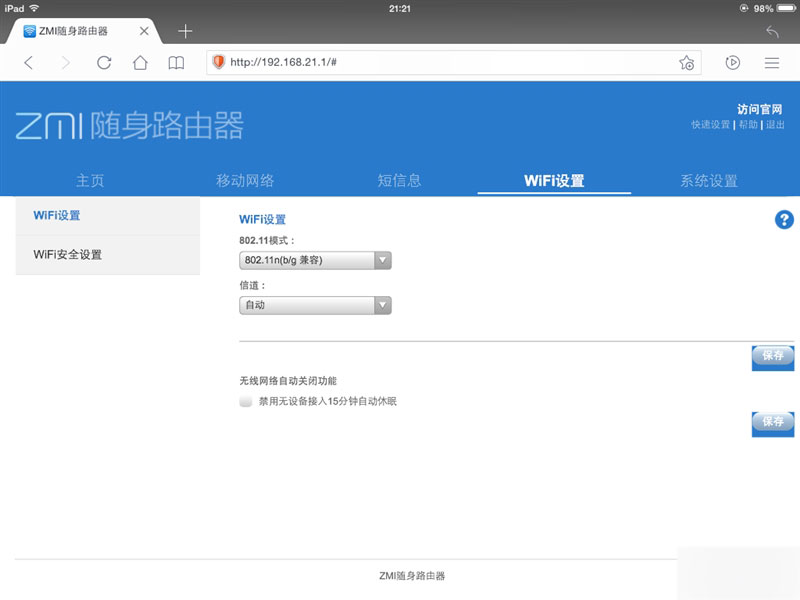Viewport: 800px width, 600px height.
Task: Click the circular play icon near the menu
Action: point(732,62)
